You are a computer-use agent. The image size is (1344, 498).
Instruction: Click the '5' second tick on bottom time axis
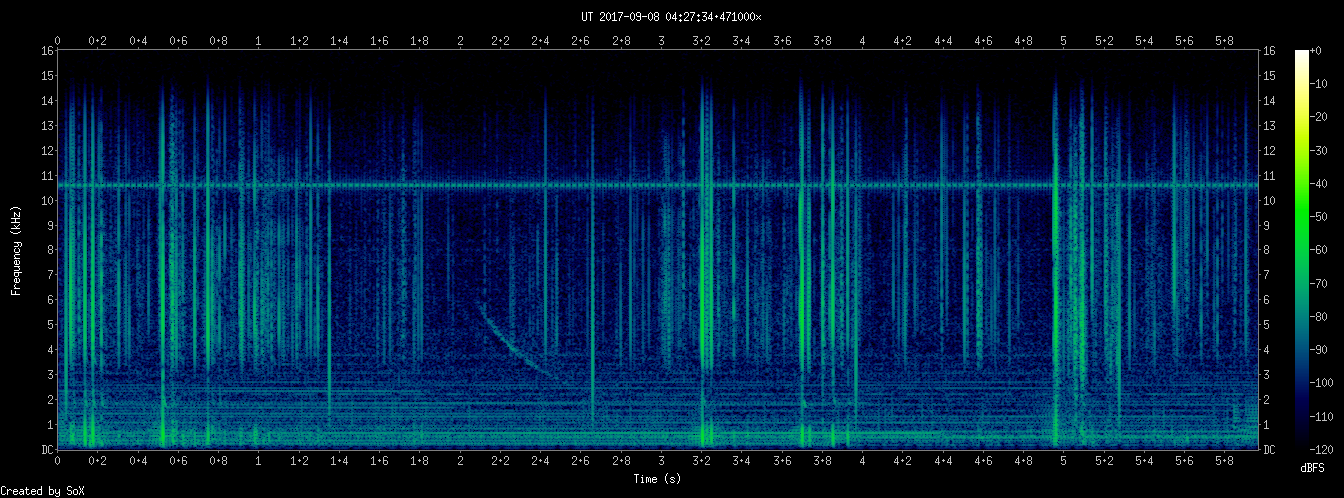coord(1063,461)
